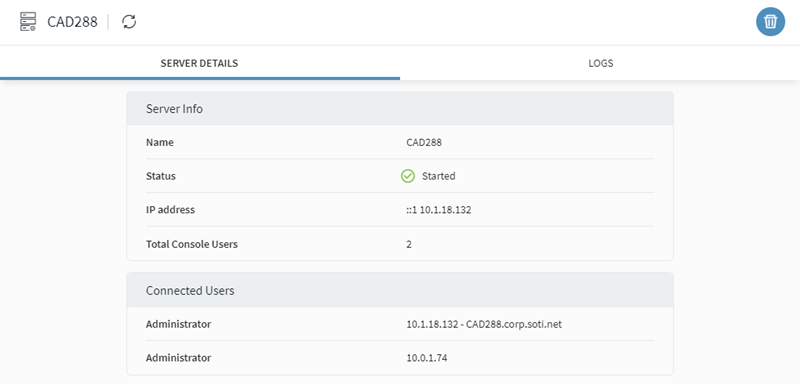Select the 10.0.1.74 address value
This screenshot has height=384, width=800.
point(427,358)
